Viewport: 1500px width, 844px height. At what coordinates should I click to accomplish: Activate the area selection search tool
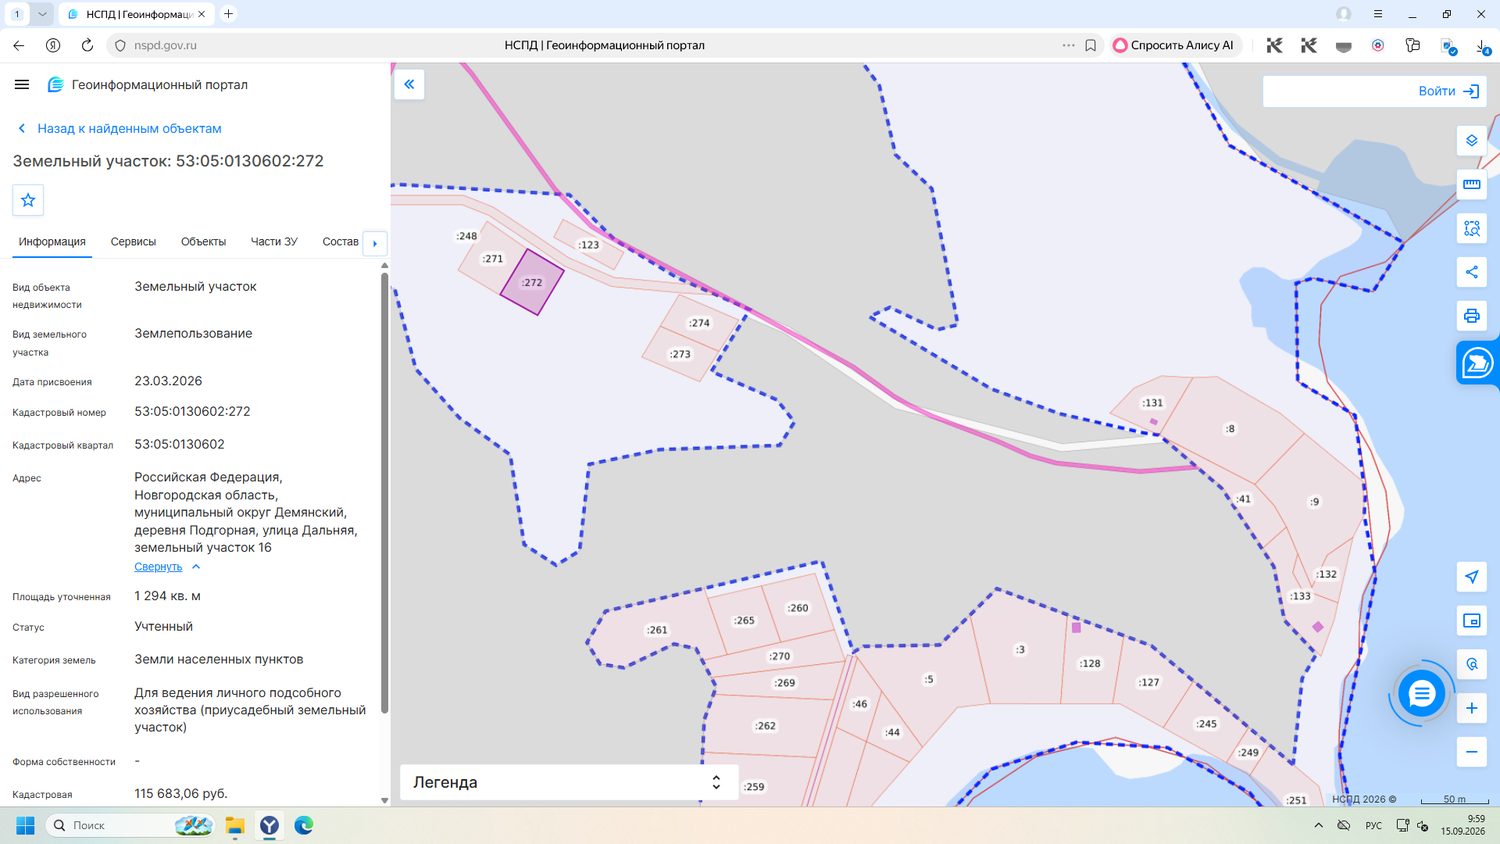tap(1471, 228)
